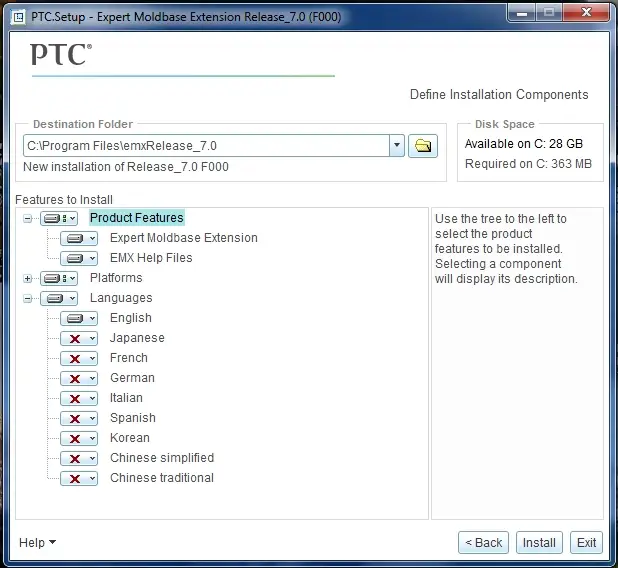Viewport: 618px width, 568px height.
Task: Click the red X icon for French
Action: click(75, 359)
